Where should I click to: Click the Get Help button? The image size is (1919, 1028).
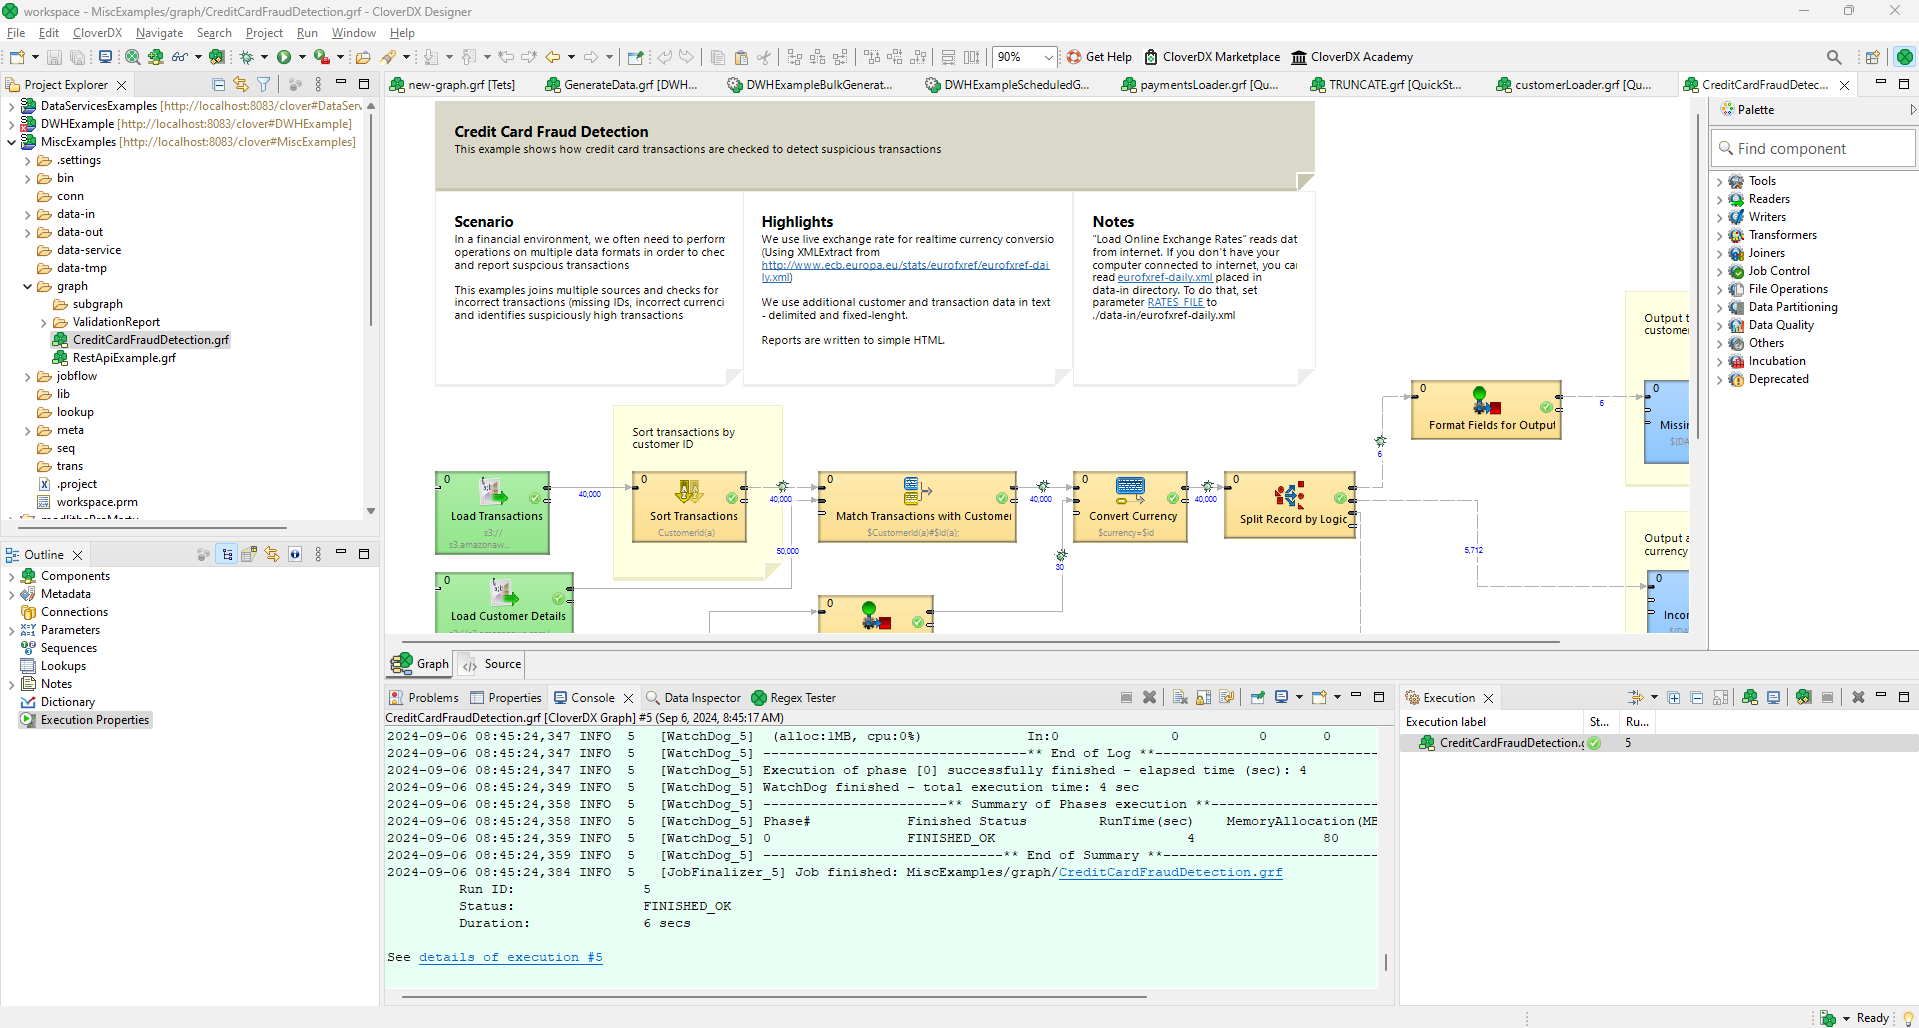click(1099, 57)
